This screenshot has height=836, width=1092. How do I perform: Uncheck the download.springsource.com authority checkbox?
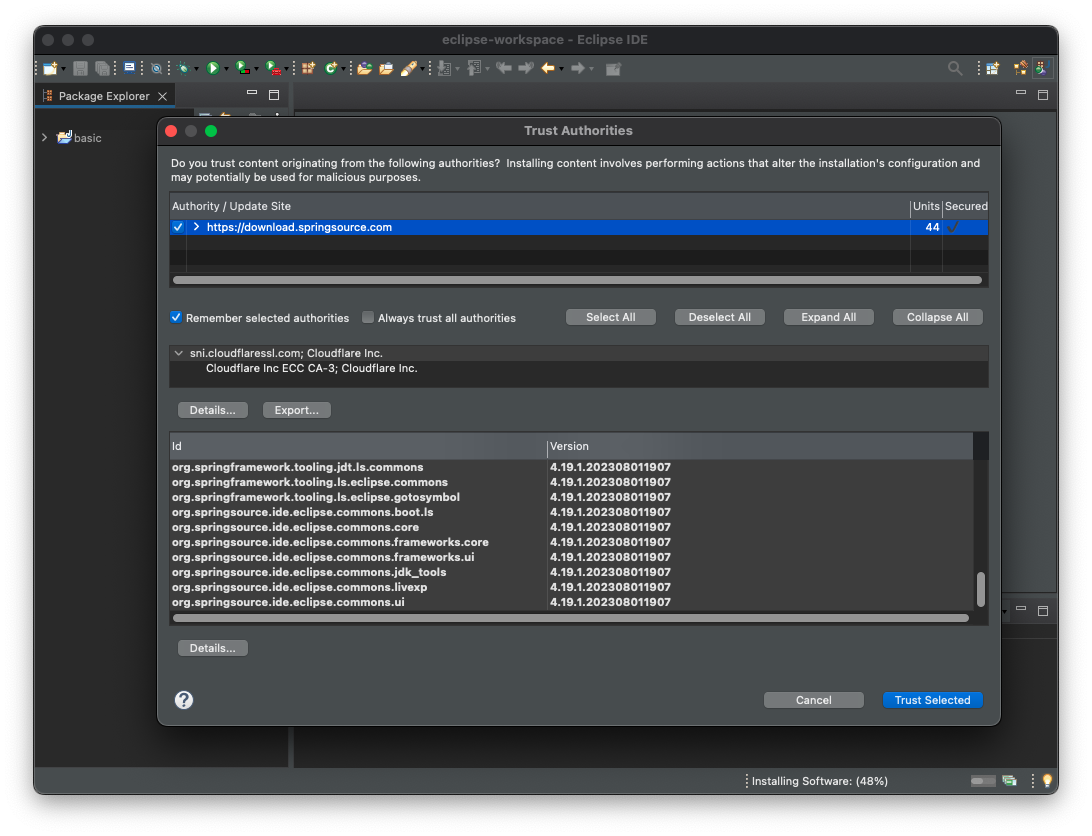178,227
